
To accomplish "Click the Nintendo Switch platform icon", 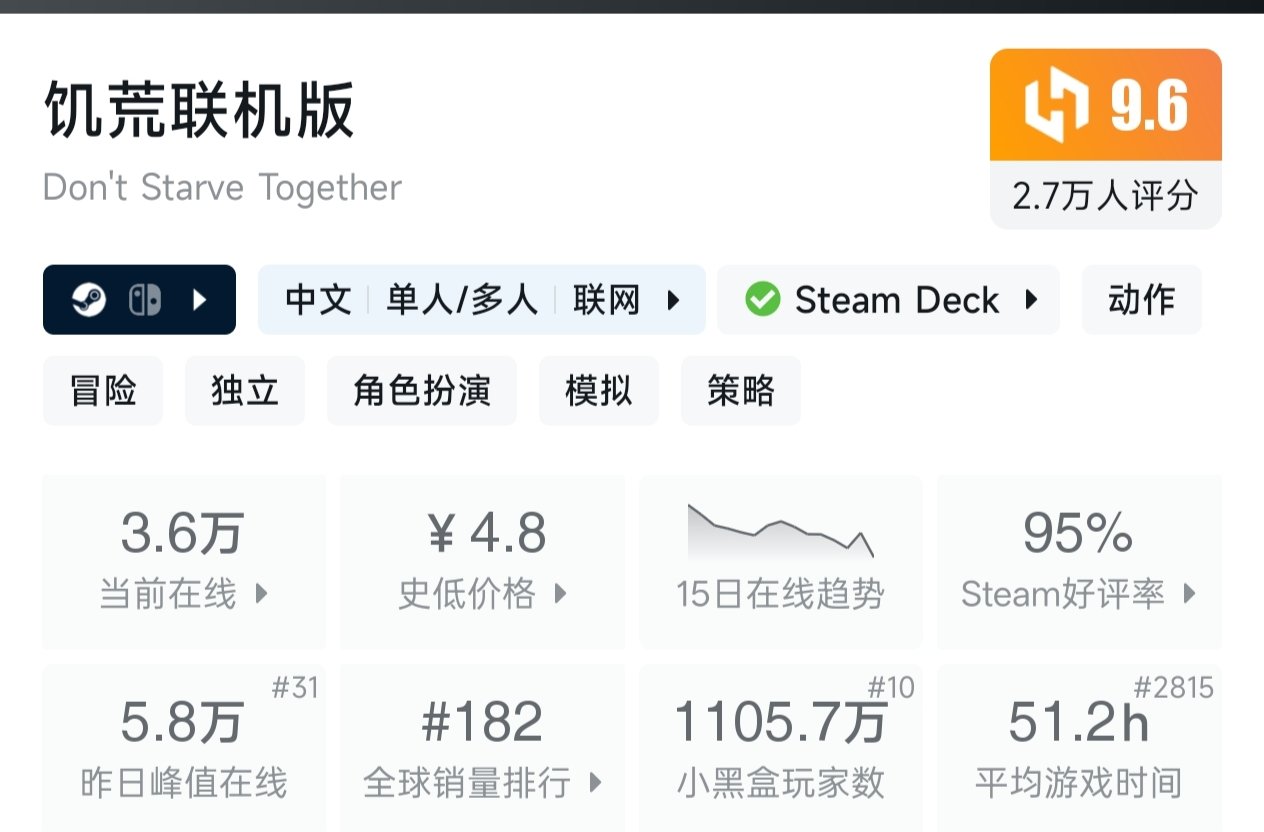I will click(145, 300).
